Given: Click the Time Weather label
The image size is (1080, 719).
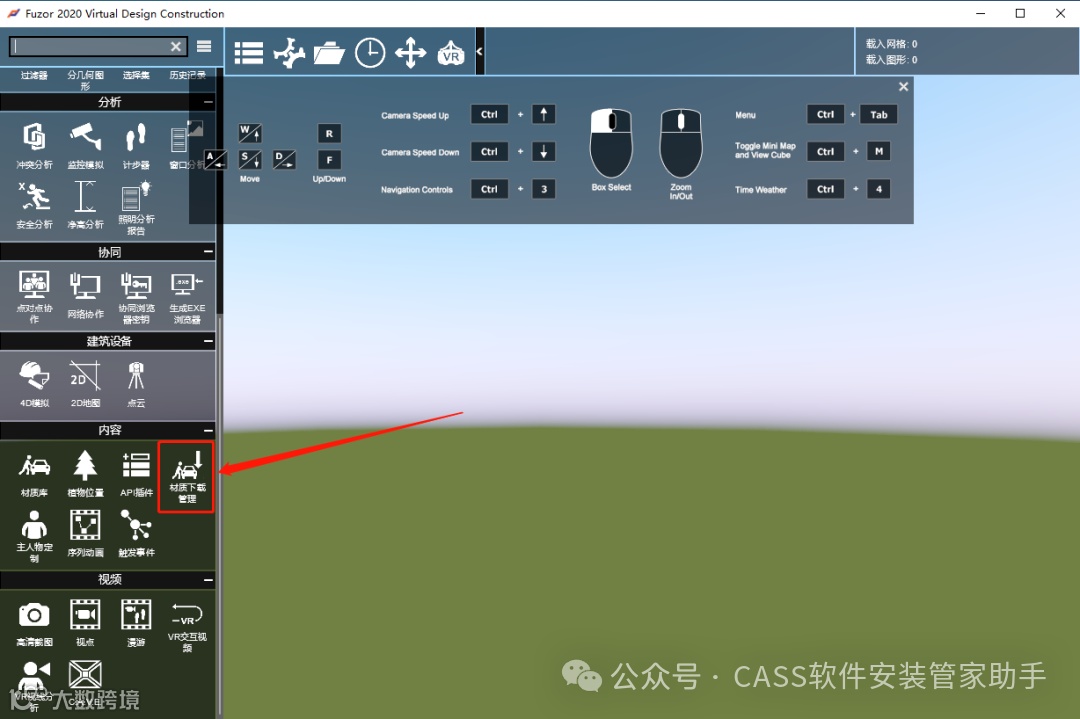Looking at the screenshot, I should tap(760, 189).
